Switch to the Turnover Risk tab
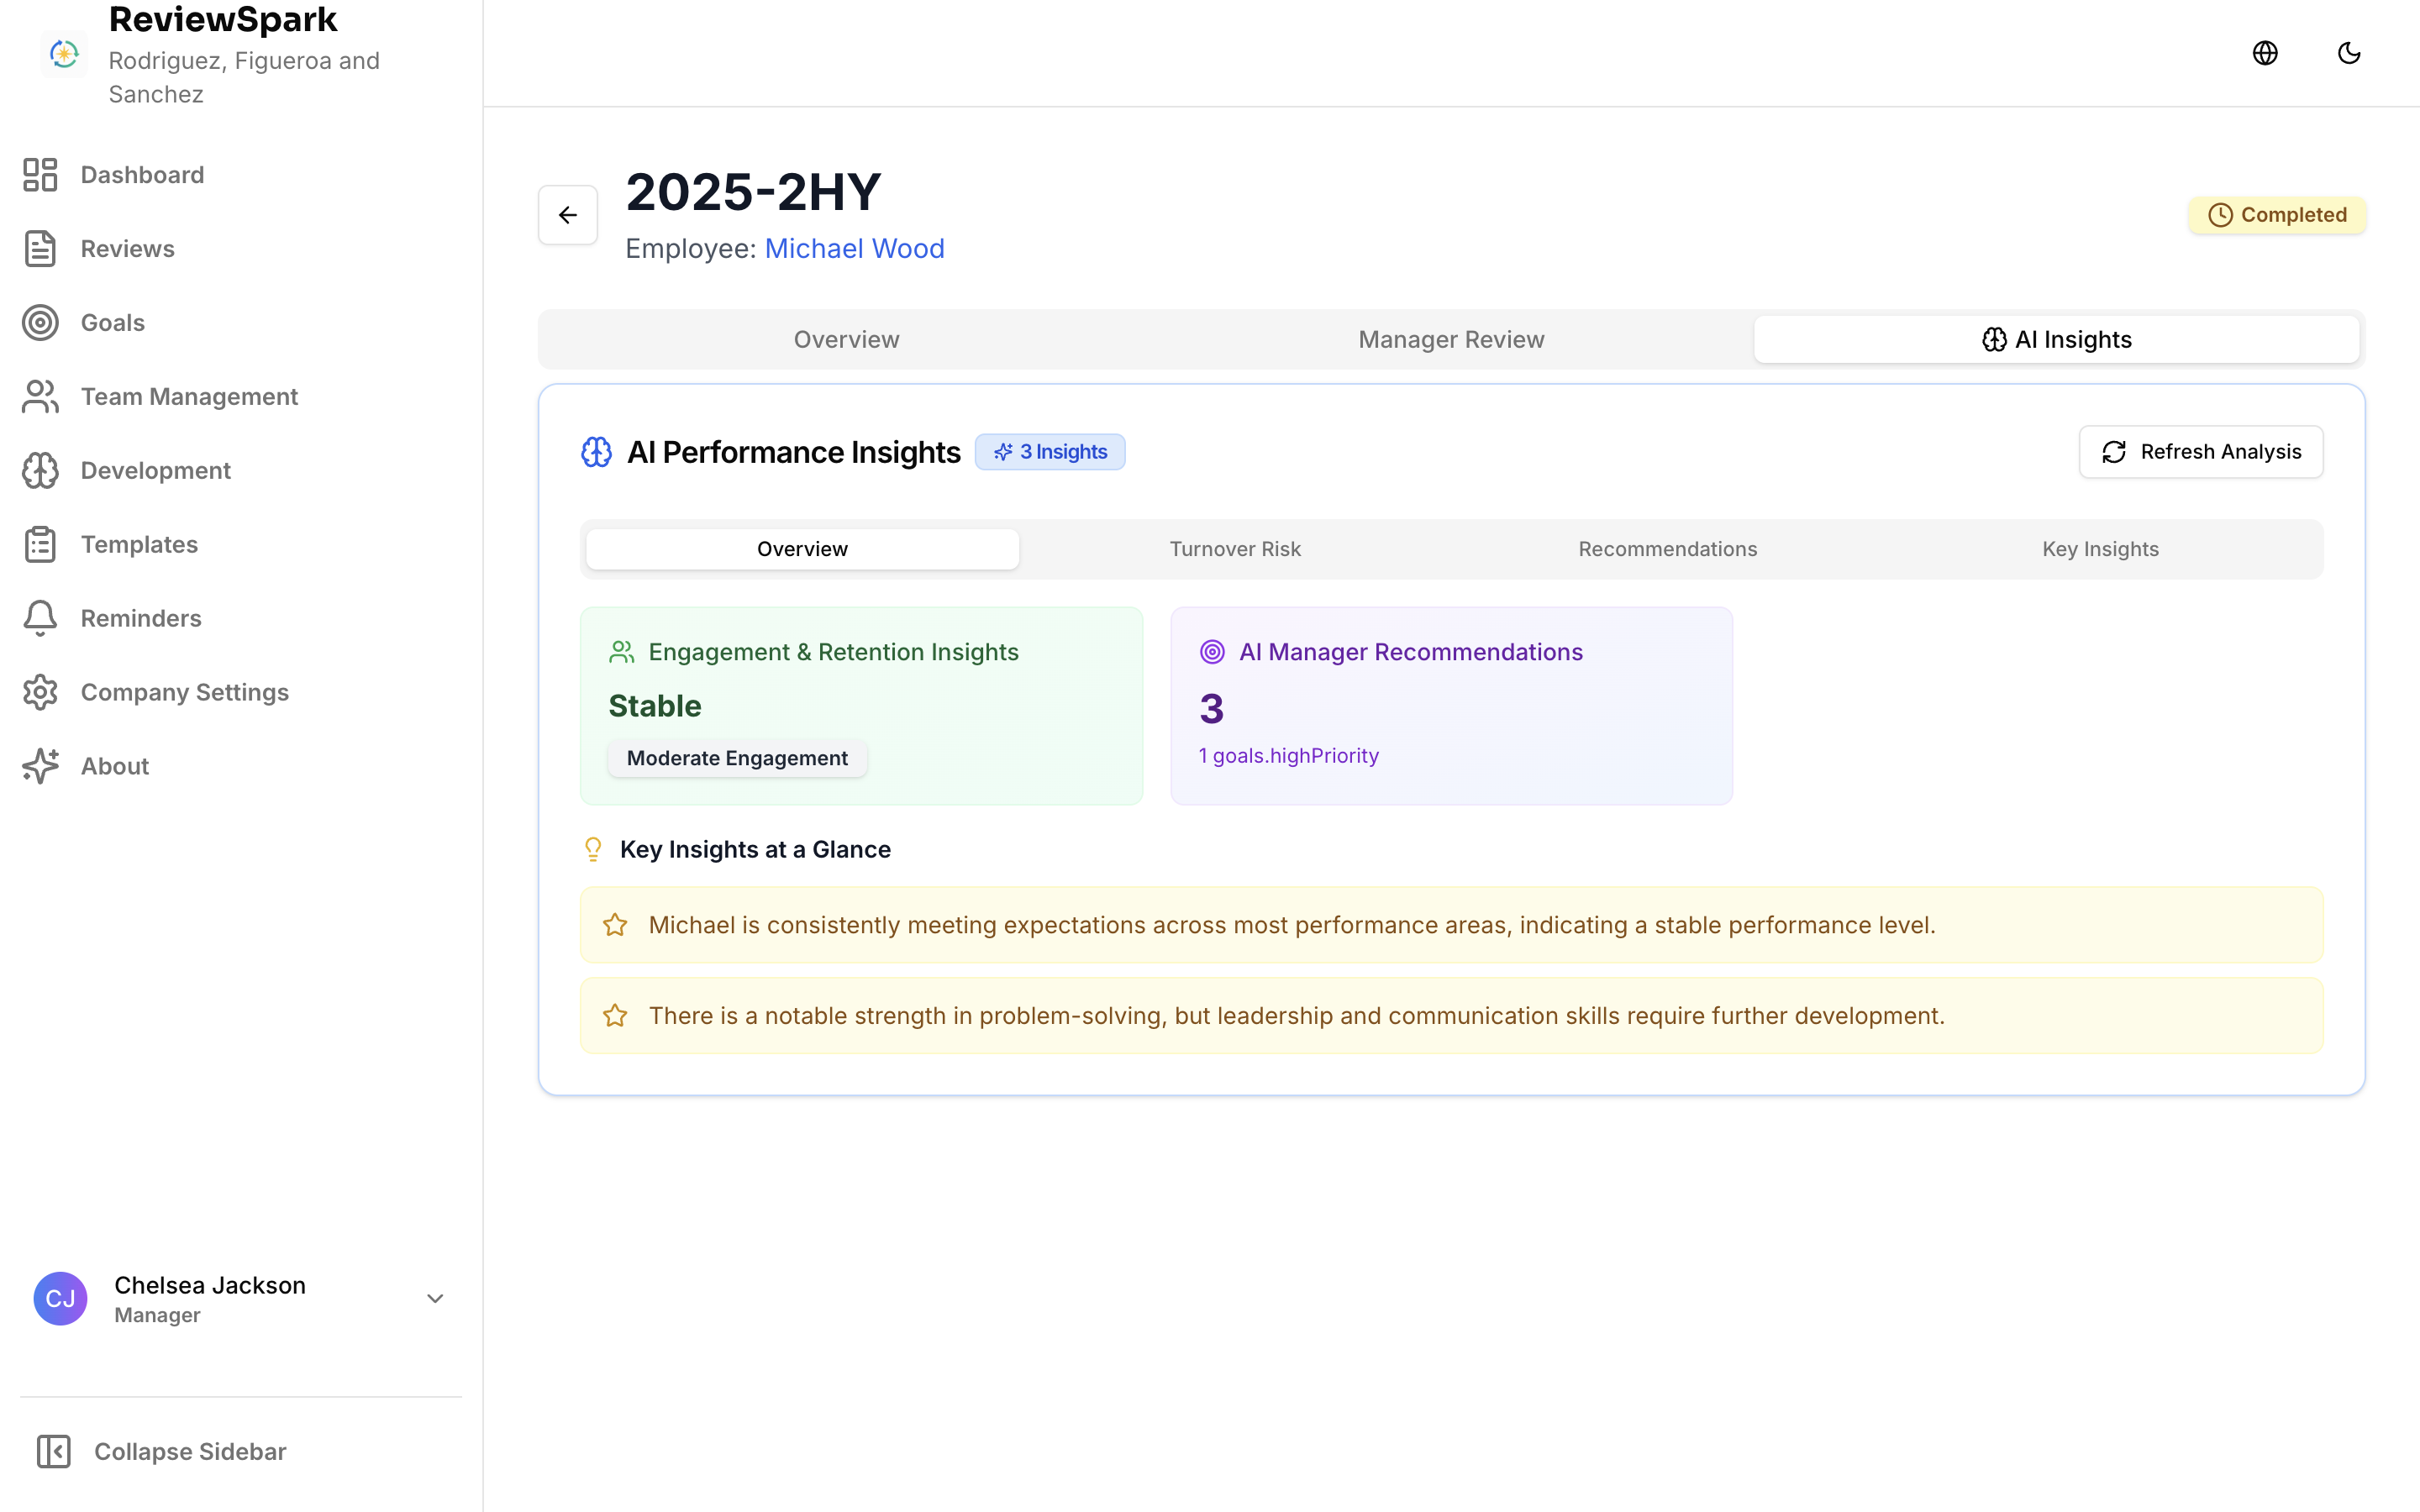This screenshot has height=1512, width=2420. 1234,548
